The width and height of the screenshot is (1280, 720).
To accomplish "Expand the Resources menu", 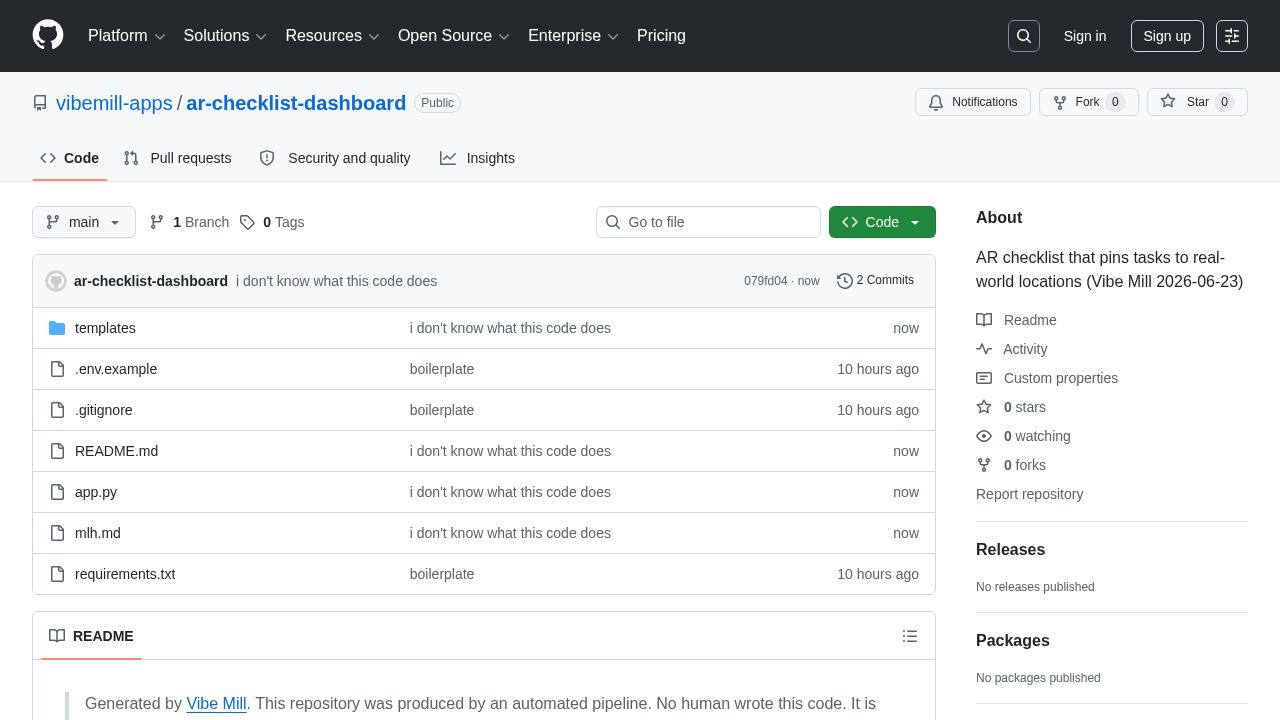I will [332, 36].
